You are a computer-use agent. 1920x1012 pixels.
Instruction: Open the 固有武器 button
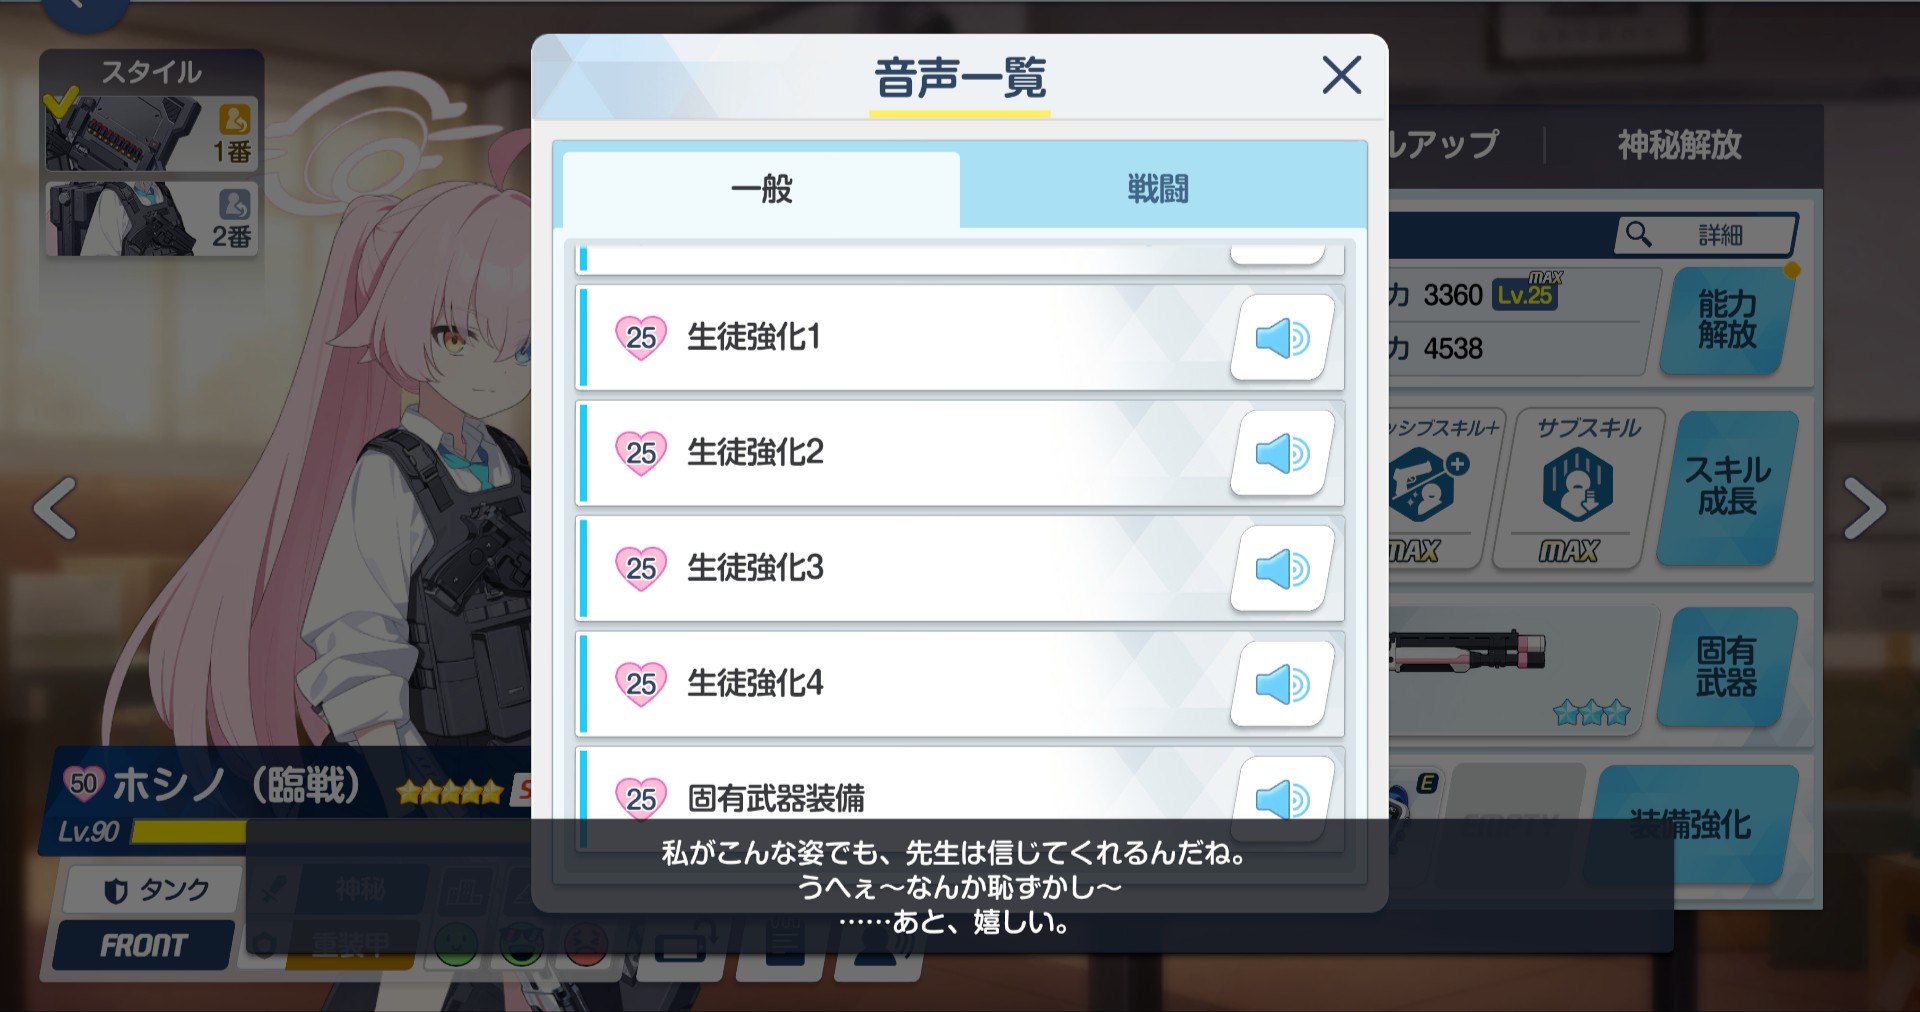(x=1727, y=667)
